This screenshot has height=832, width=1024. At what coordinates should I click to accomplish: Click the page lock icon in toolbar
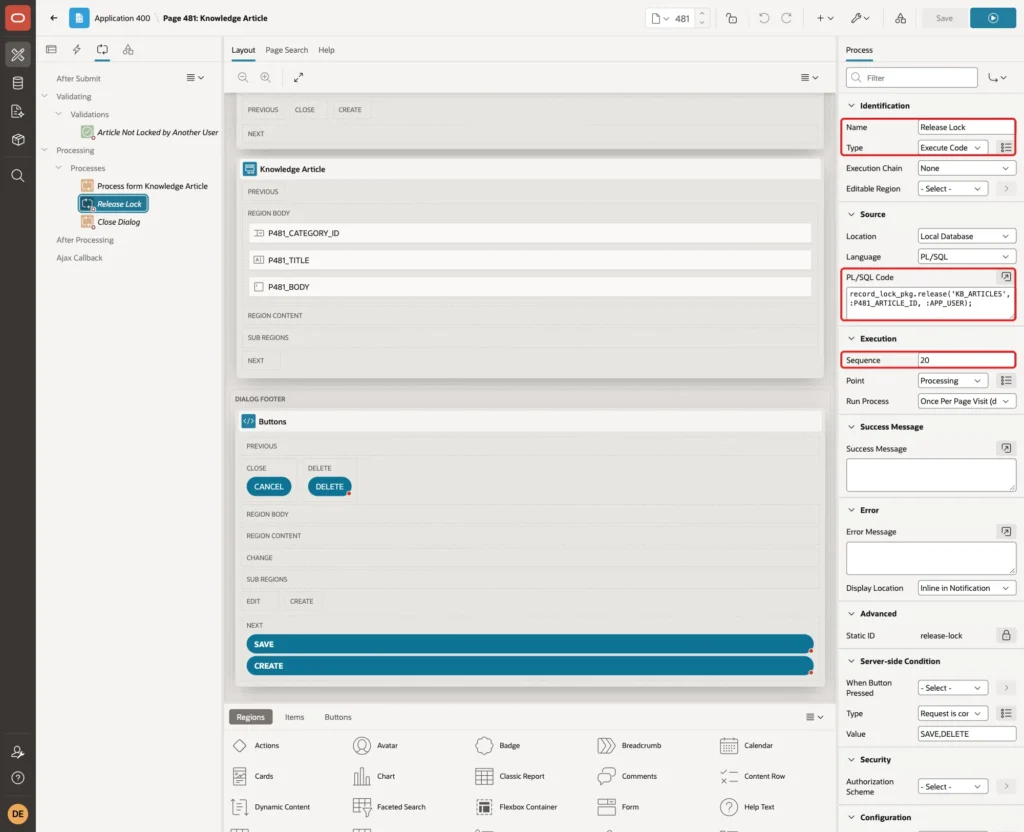coord(731,18)
